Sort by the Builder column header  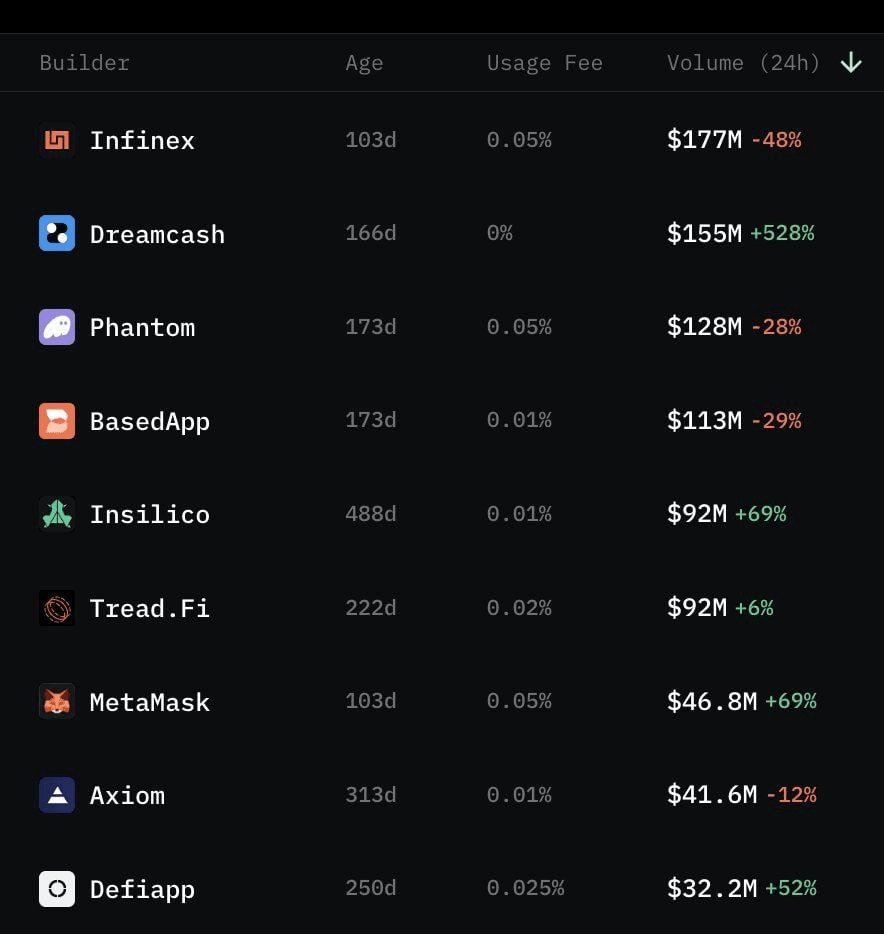tap(84, 63)
